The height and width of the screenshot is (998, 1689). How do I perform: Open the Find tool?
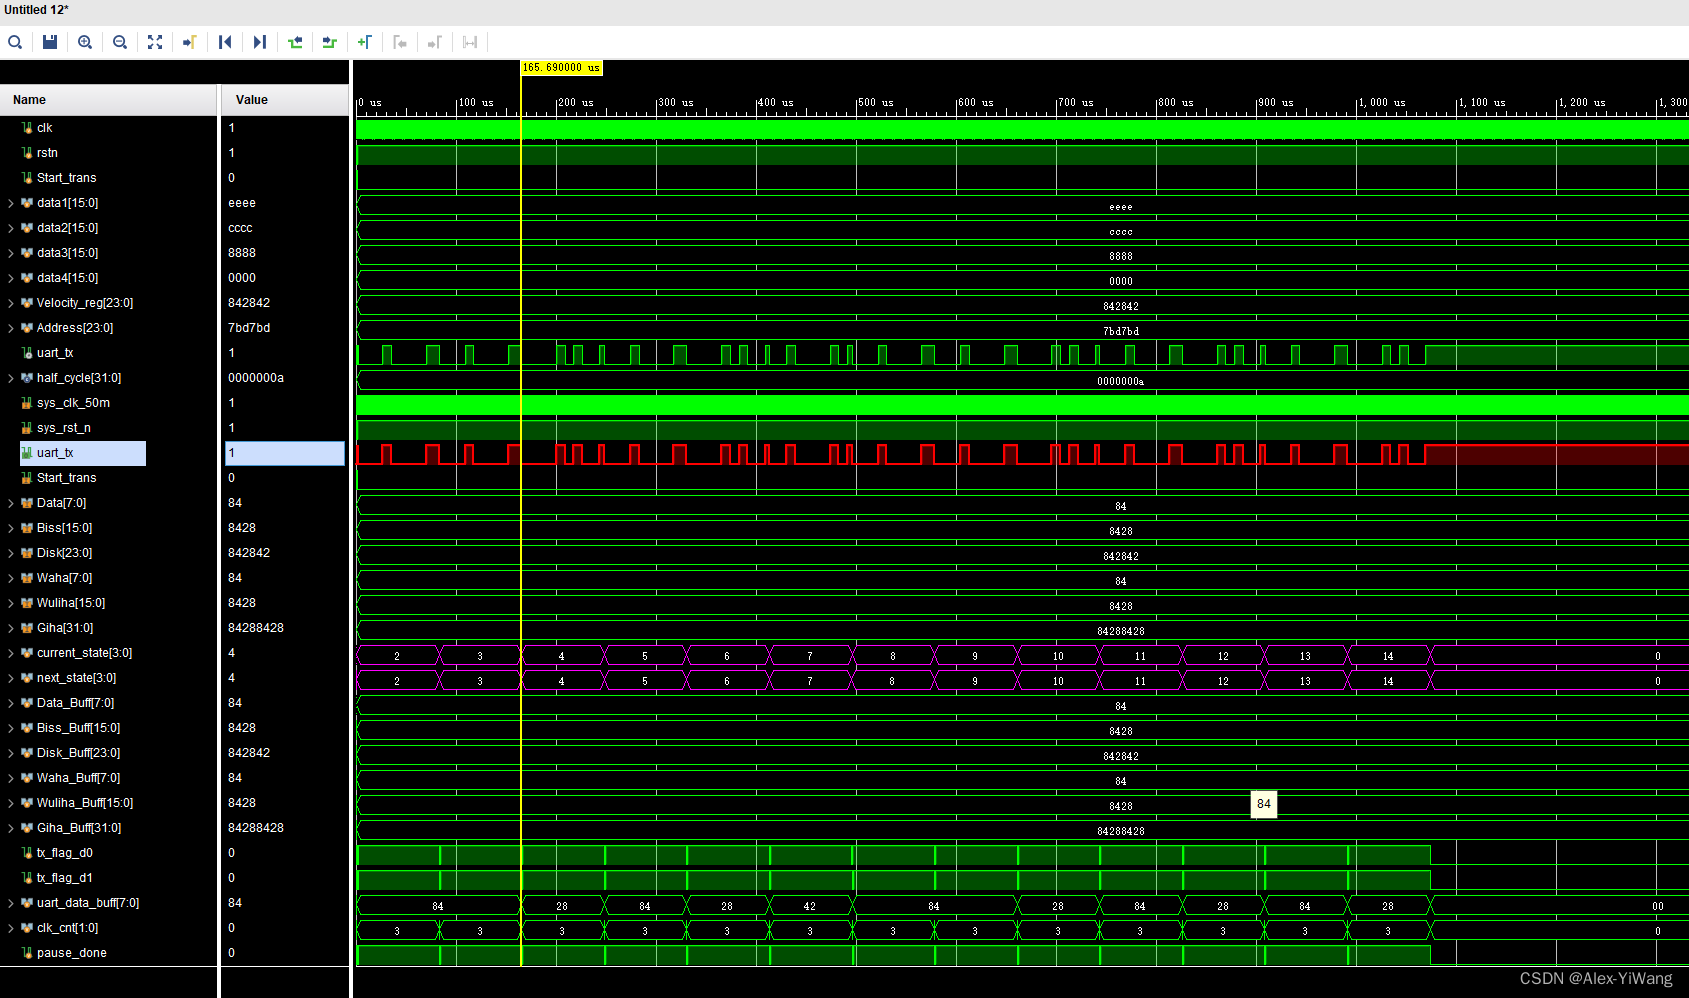15,42
